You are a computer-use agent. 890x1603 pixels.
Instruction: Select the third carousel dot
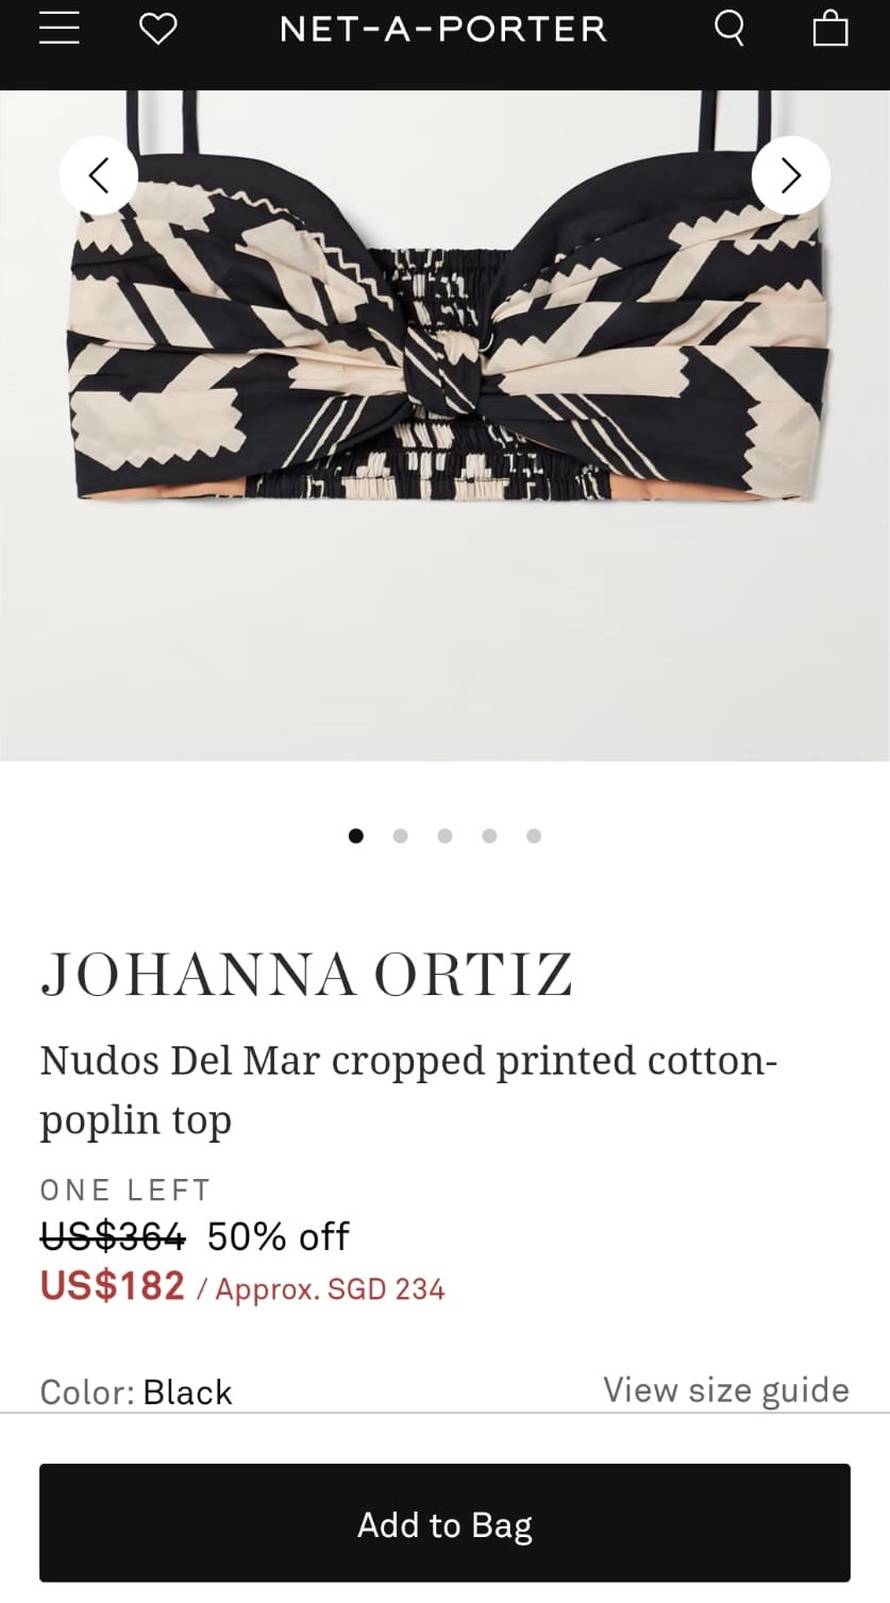click(x=445, y=836)
